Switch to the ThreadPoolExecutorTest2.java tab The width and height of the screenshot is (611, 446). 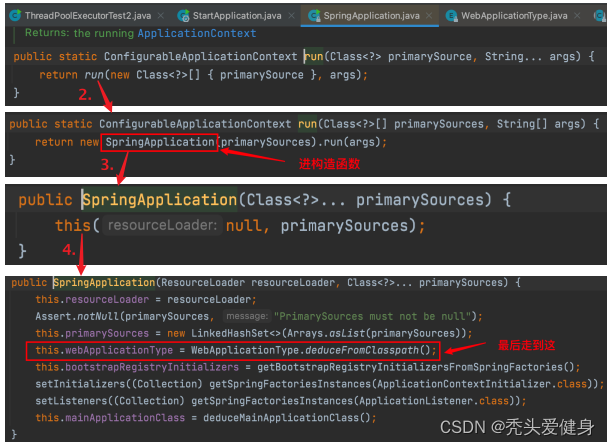[88, 16]
